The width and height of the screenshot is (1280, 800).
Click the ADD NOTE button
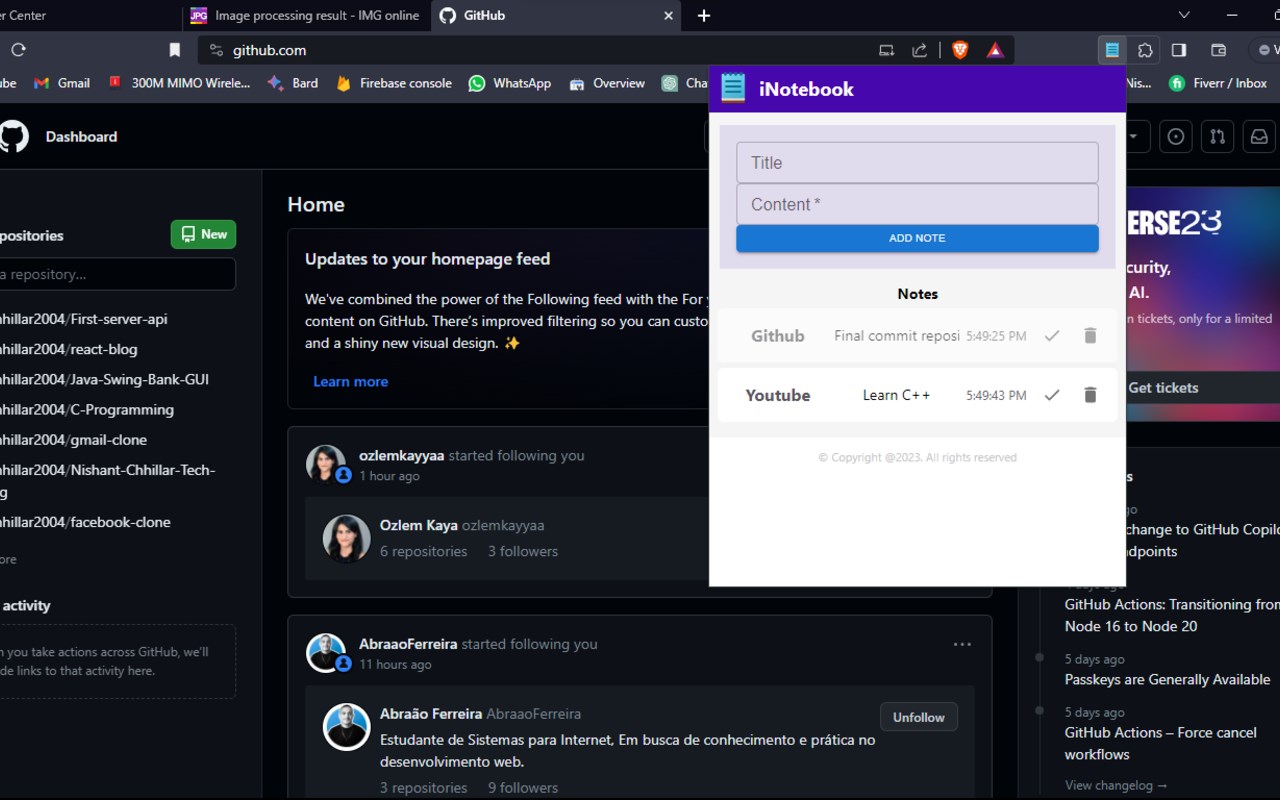(x=917, y=238)
